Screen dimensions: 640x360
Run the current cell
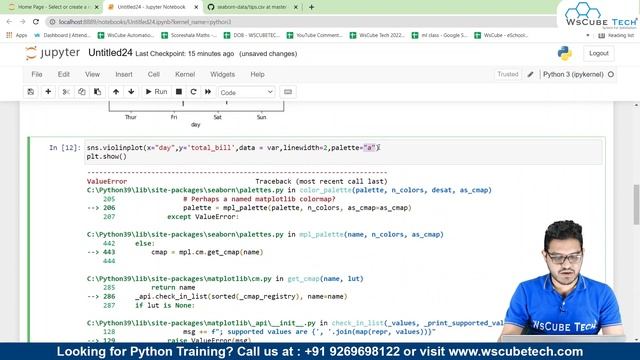pyautogui.click(x=156, y=92)
